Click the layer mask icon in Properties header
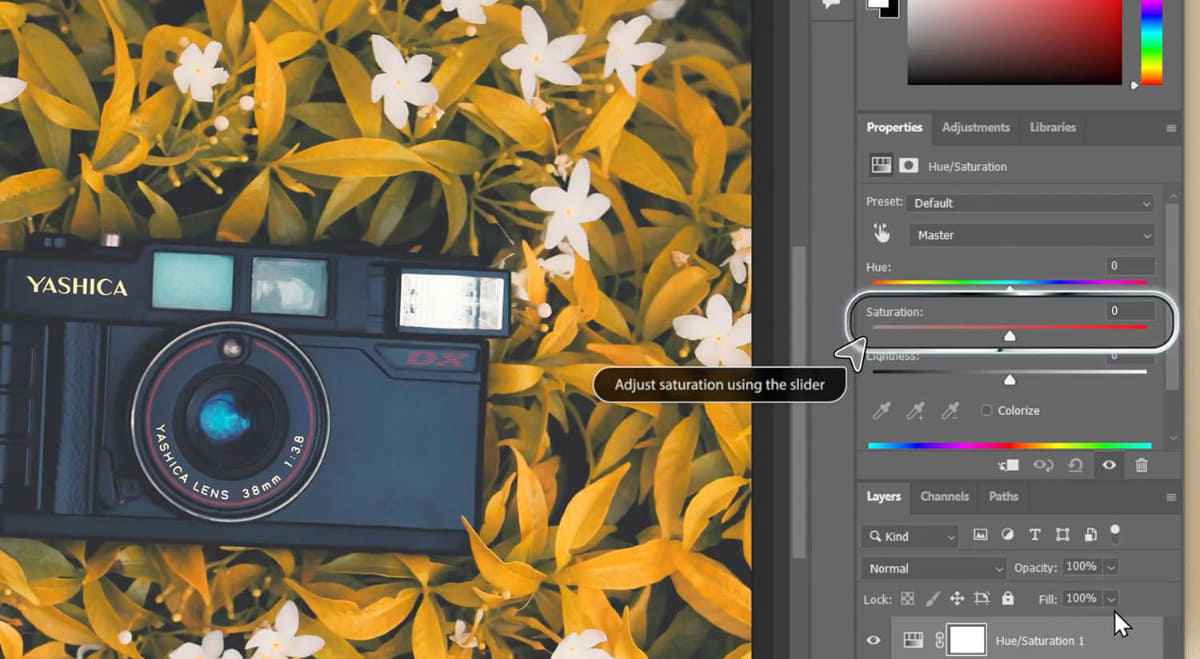The width and height of the screenshot is (1200, 659). [x=908, y=166]
